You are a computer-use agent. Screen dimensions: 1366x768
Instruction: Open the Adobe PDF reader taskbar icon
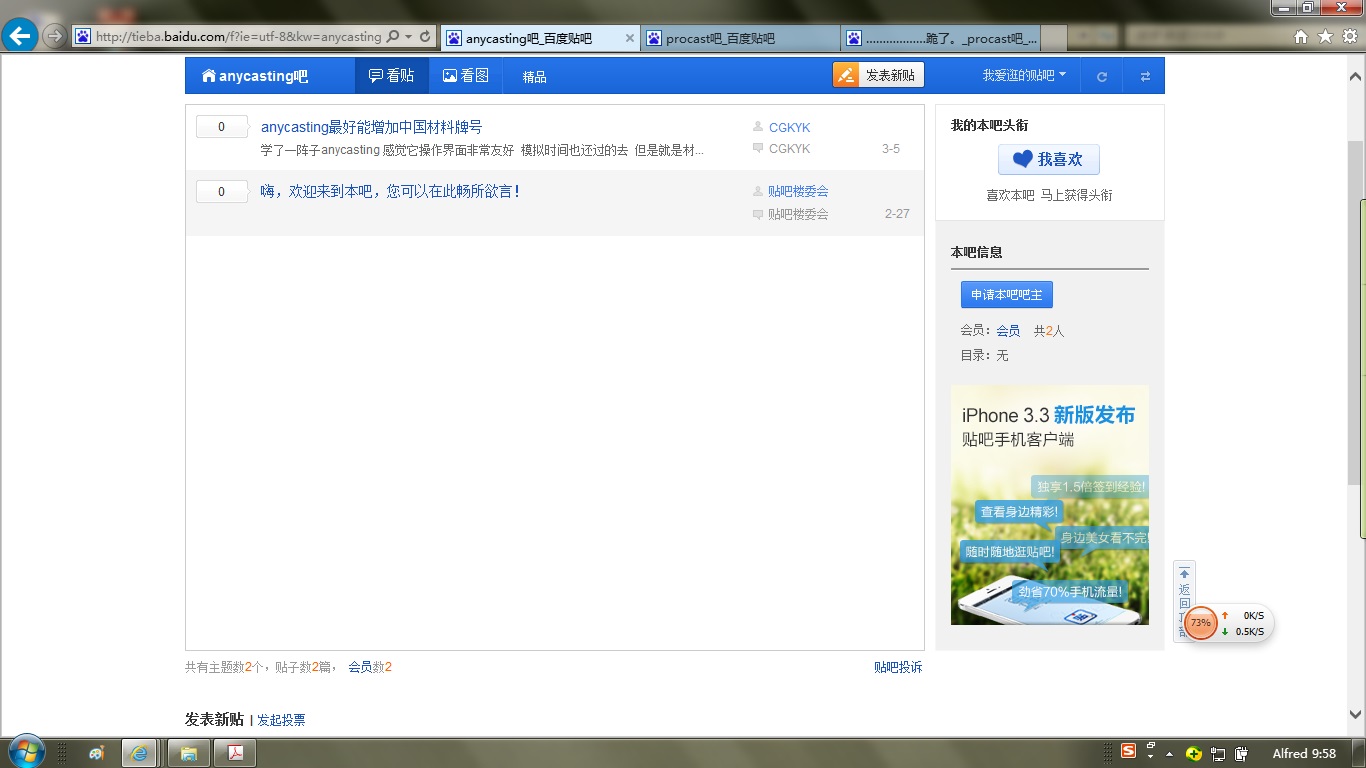click(x=237, y=753)
